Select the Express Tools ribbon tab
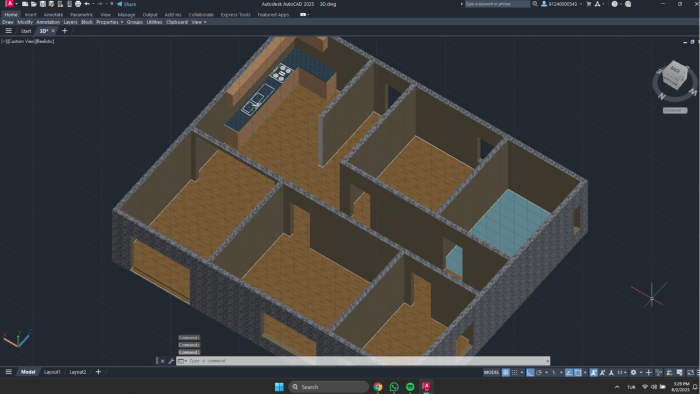The width and height of the screenshot is (700, 394). click(x=235, y=15)
